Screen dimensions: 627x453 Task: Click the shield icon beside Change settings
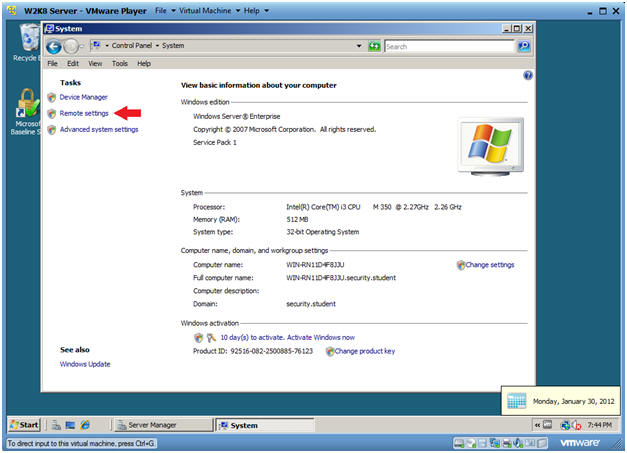coord(461,265)
